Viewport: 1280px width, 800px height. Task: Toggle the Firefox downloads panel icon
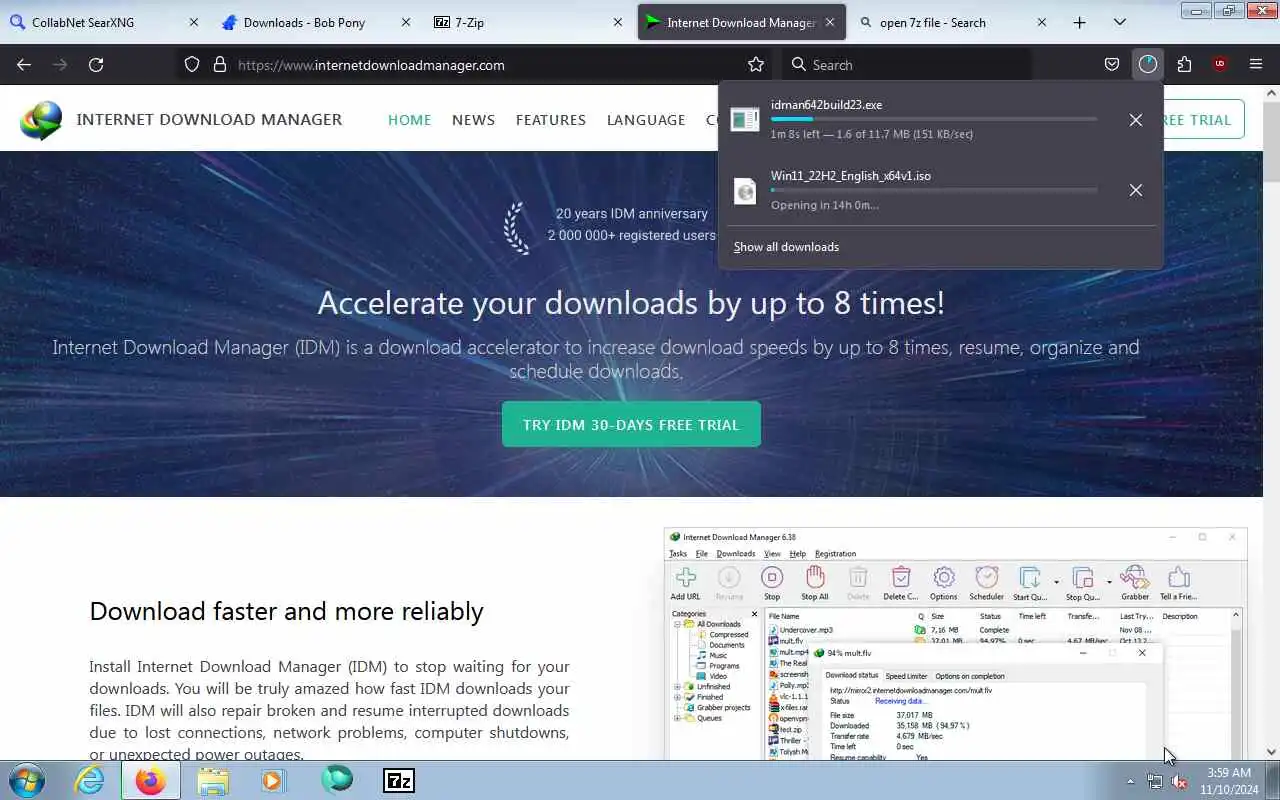tap(1147, 64)
